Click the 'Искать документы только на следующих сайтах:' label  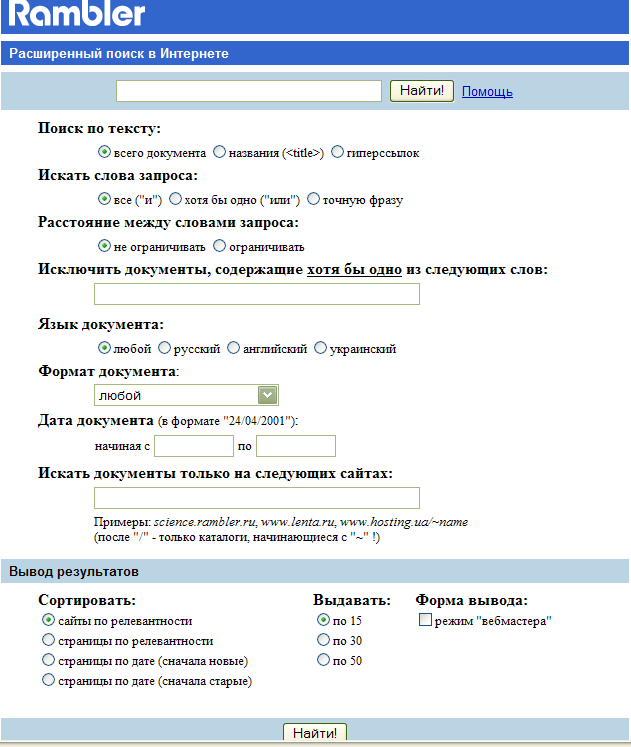(x=215, y=474)
